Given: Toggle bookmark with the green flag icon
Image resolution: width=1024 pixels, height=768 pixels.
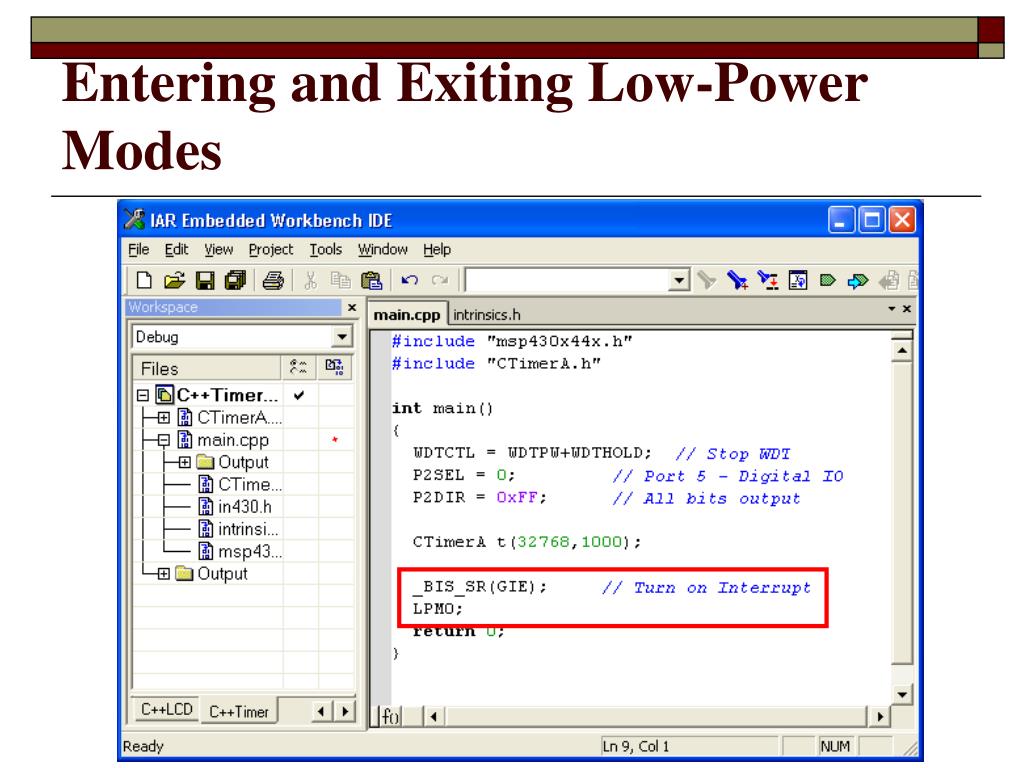Looking at the screenshot, I should 828,281.
